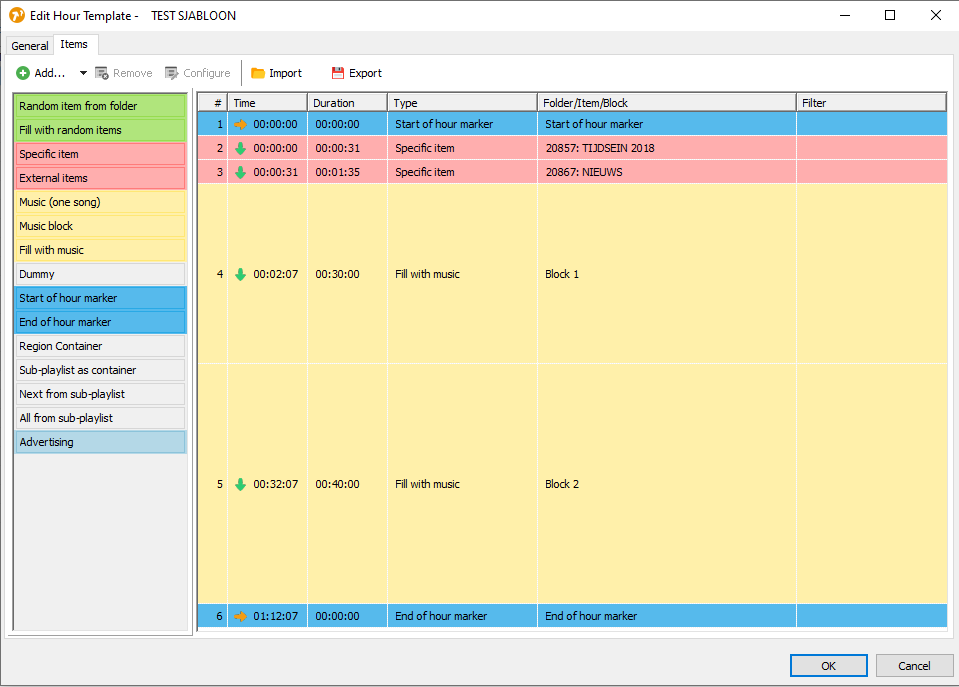Click the orange arrow in row 6
Viewport: 959px width, 687px height.
[241, 616]
